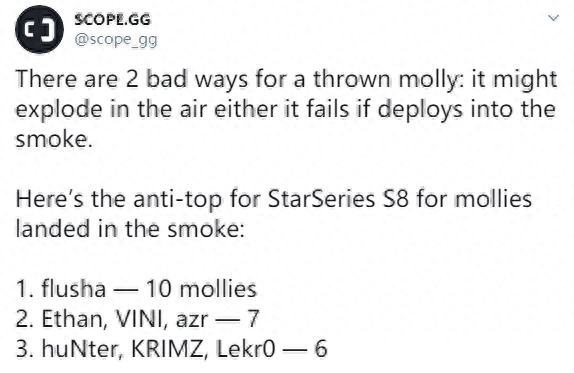Click the 'Lekr0' player name
The height and width of the screenshot is (373, 574).
pos(245,348)
